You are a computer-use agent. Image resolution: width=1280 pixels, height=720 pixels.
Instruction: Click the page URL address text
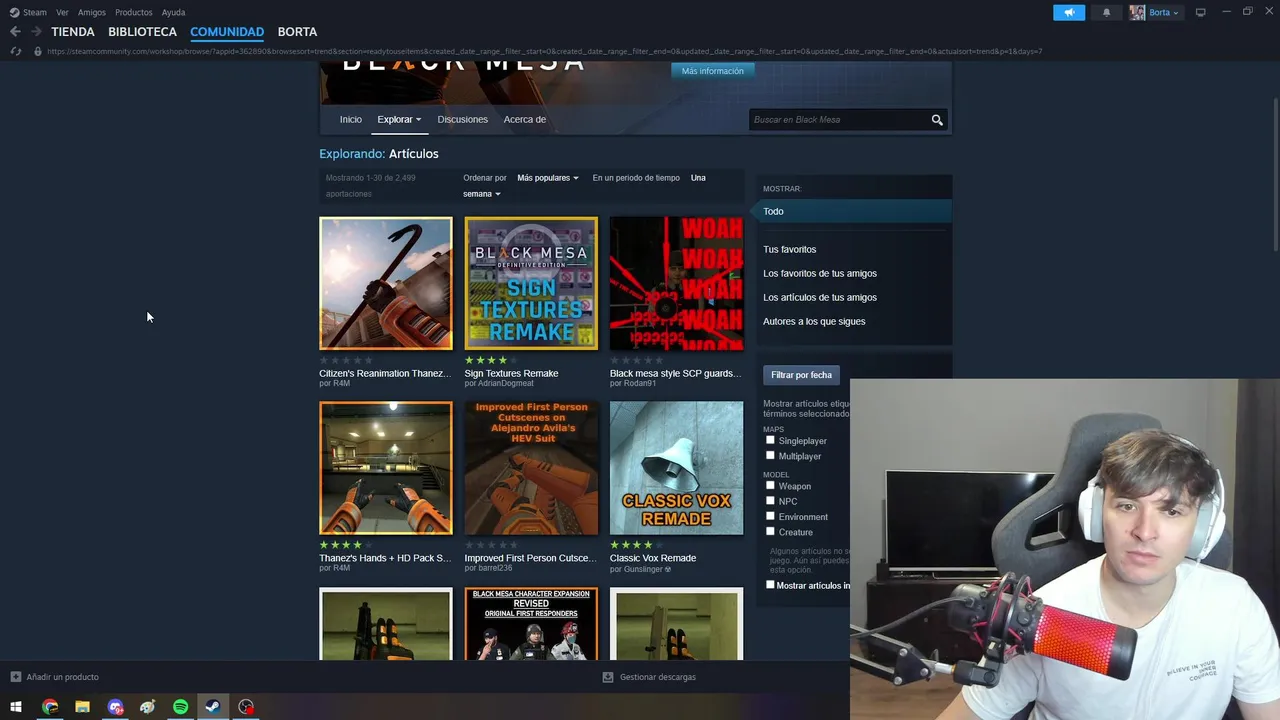pyautogui.click(x=545, y=51)
